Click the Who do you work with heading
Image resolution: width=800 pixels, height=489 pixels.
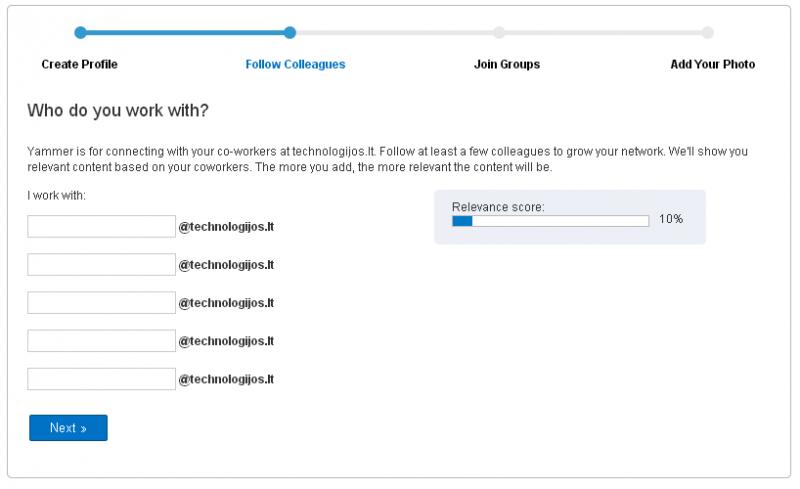pos(118,111)
